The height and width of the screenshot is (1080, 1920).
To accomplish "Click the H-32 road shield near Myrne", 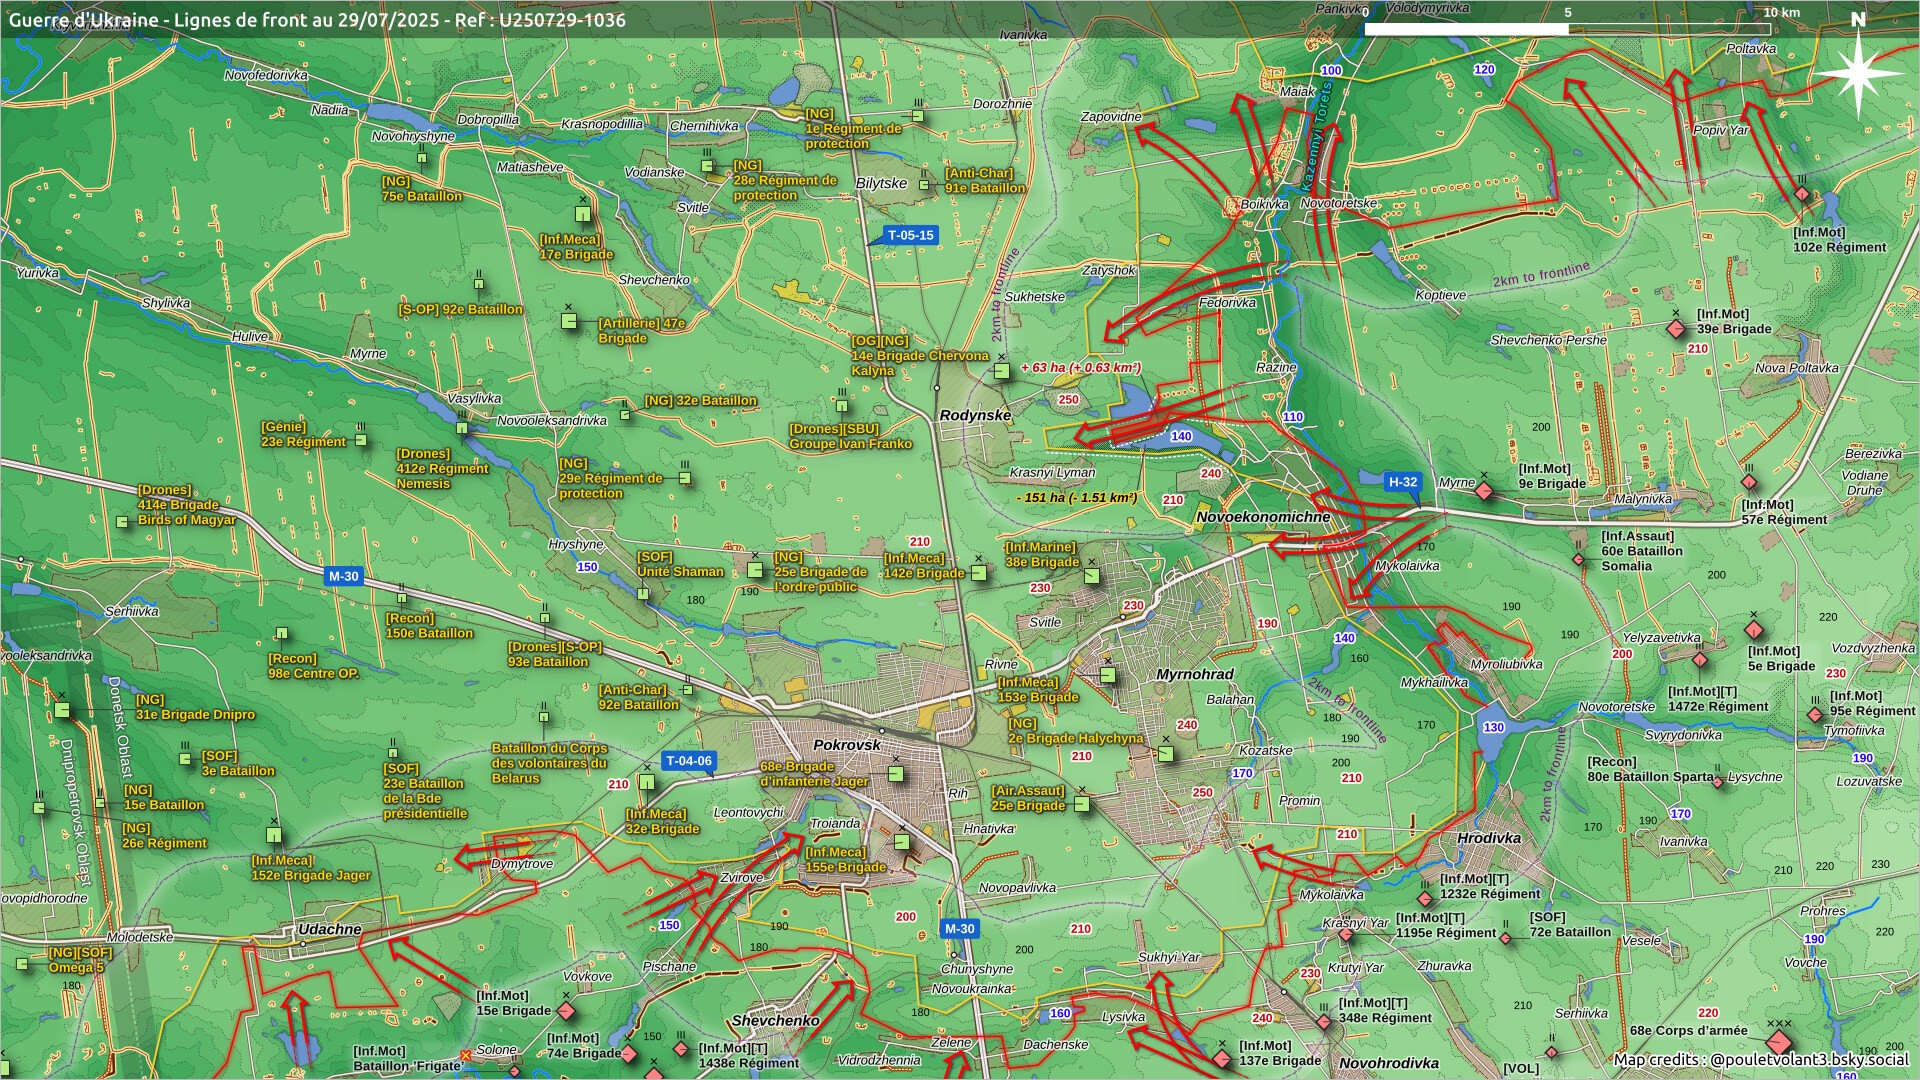I will (x=1402, y=482).
